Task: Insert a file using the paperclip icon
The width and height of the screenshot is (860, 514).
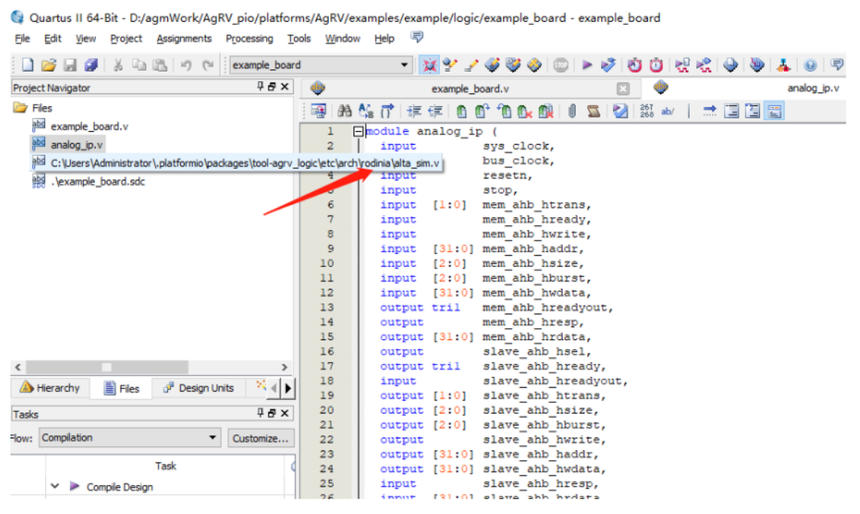Action: 572,111
